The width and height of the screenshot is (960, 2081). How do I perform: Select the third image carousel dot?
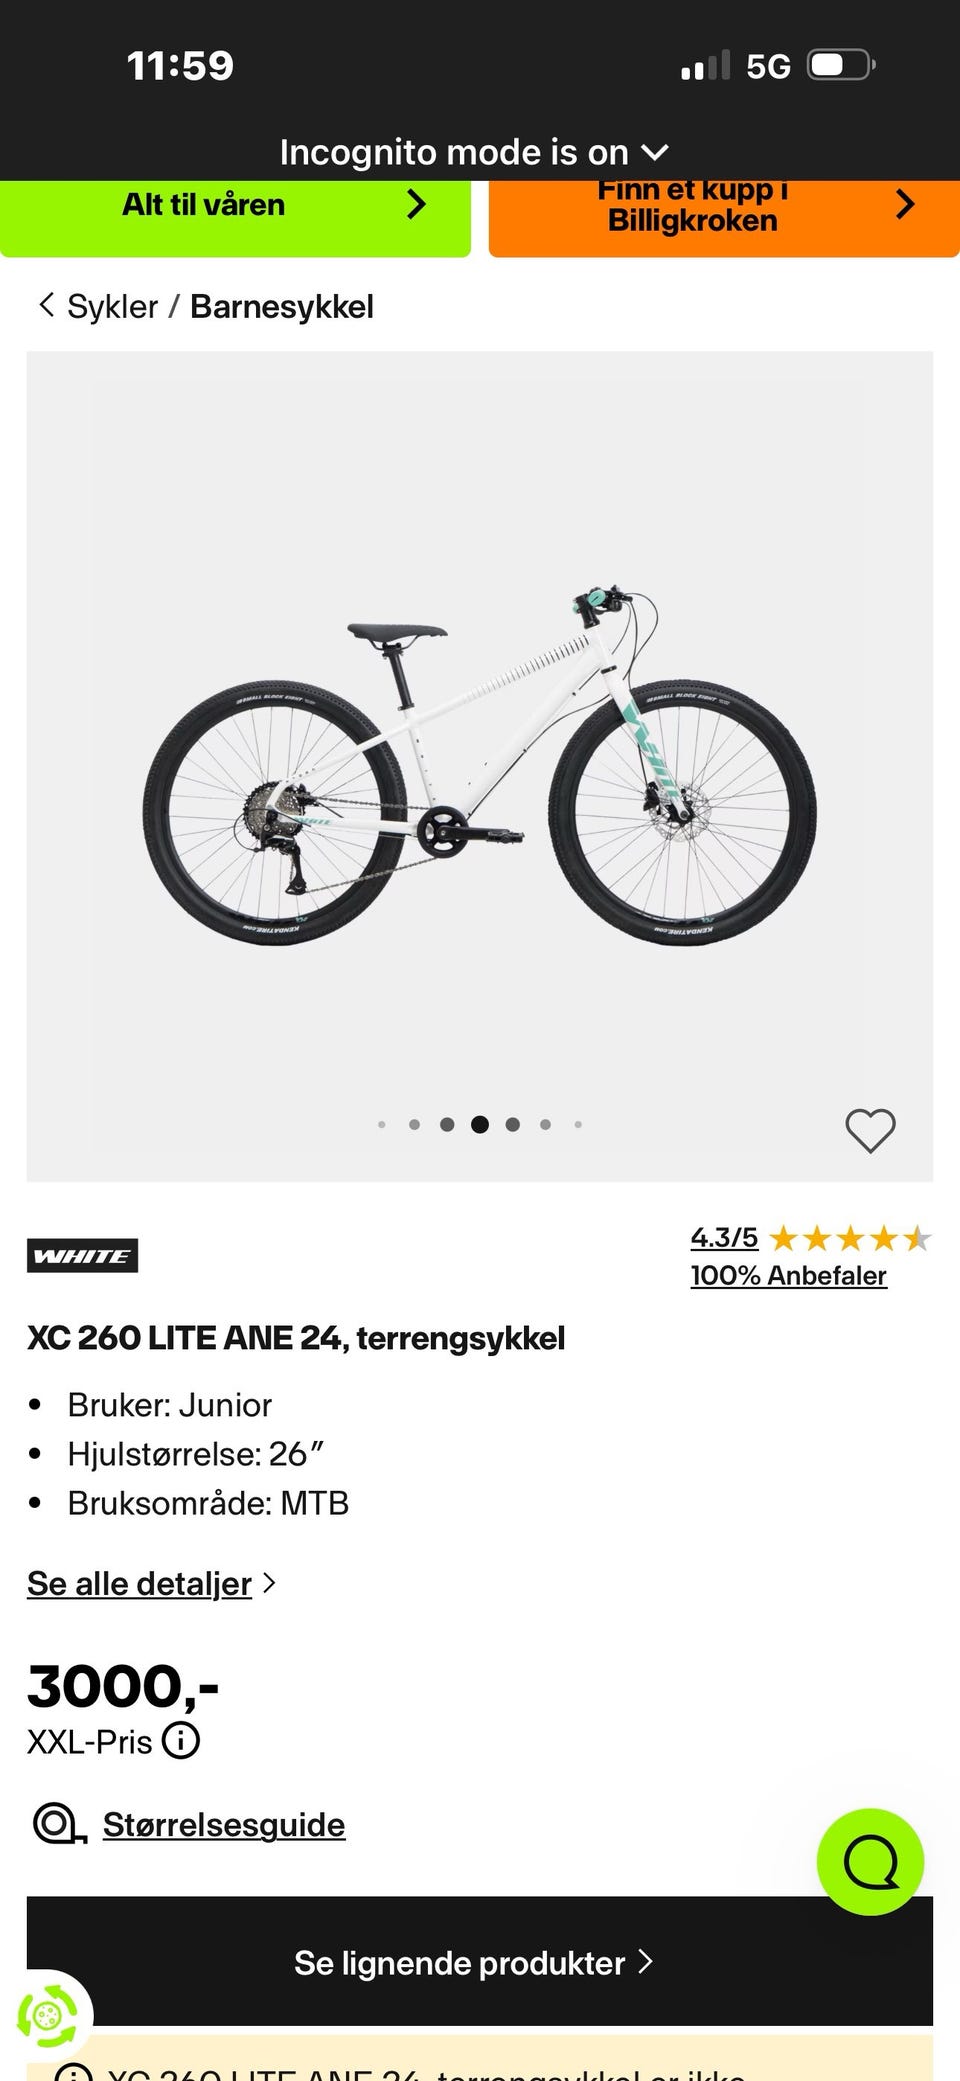point(447,1124)
